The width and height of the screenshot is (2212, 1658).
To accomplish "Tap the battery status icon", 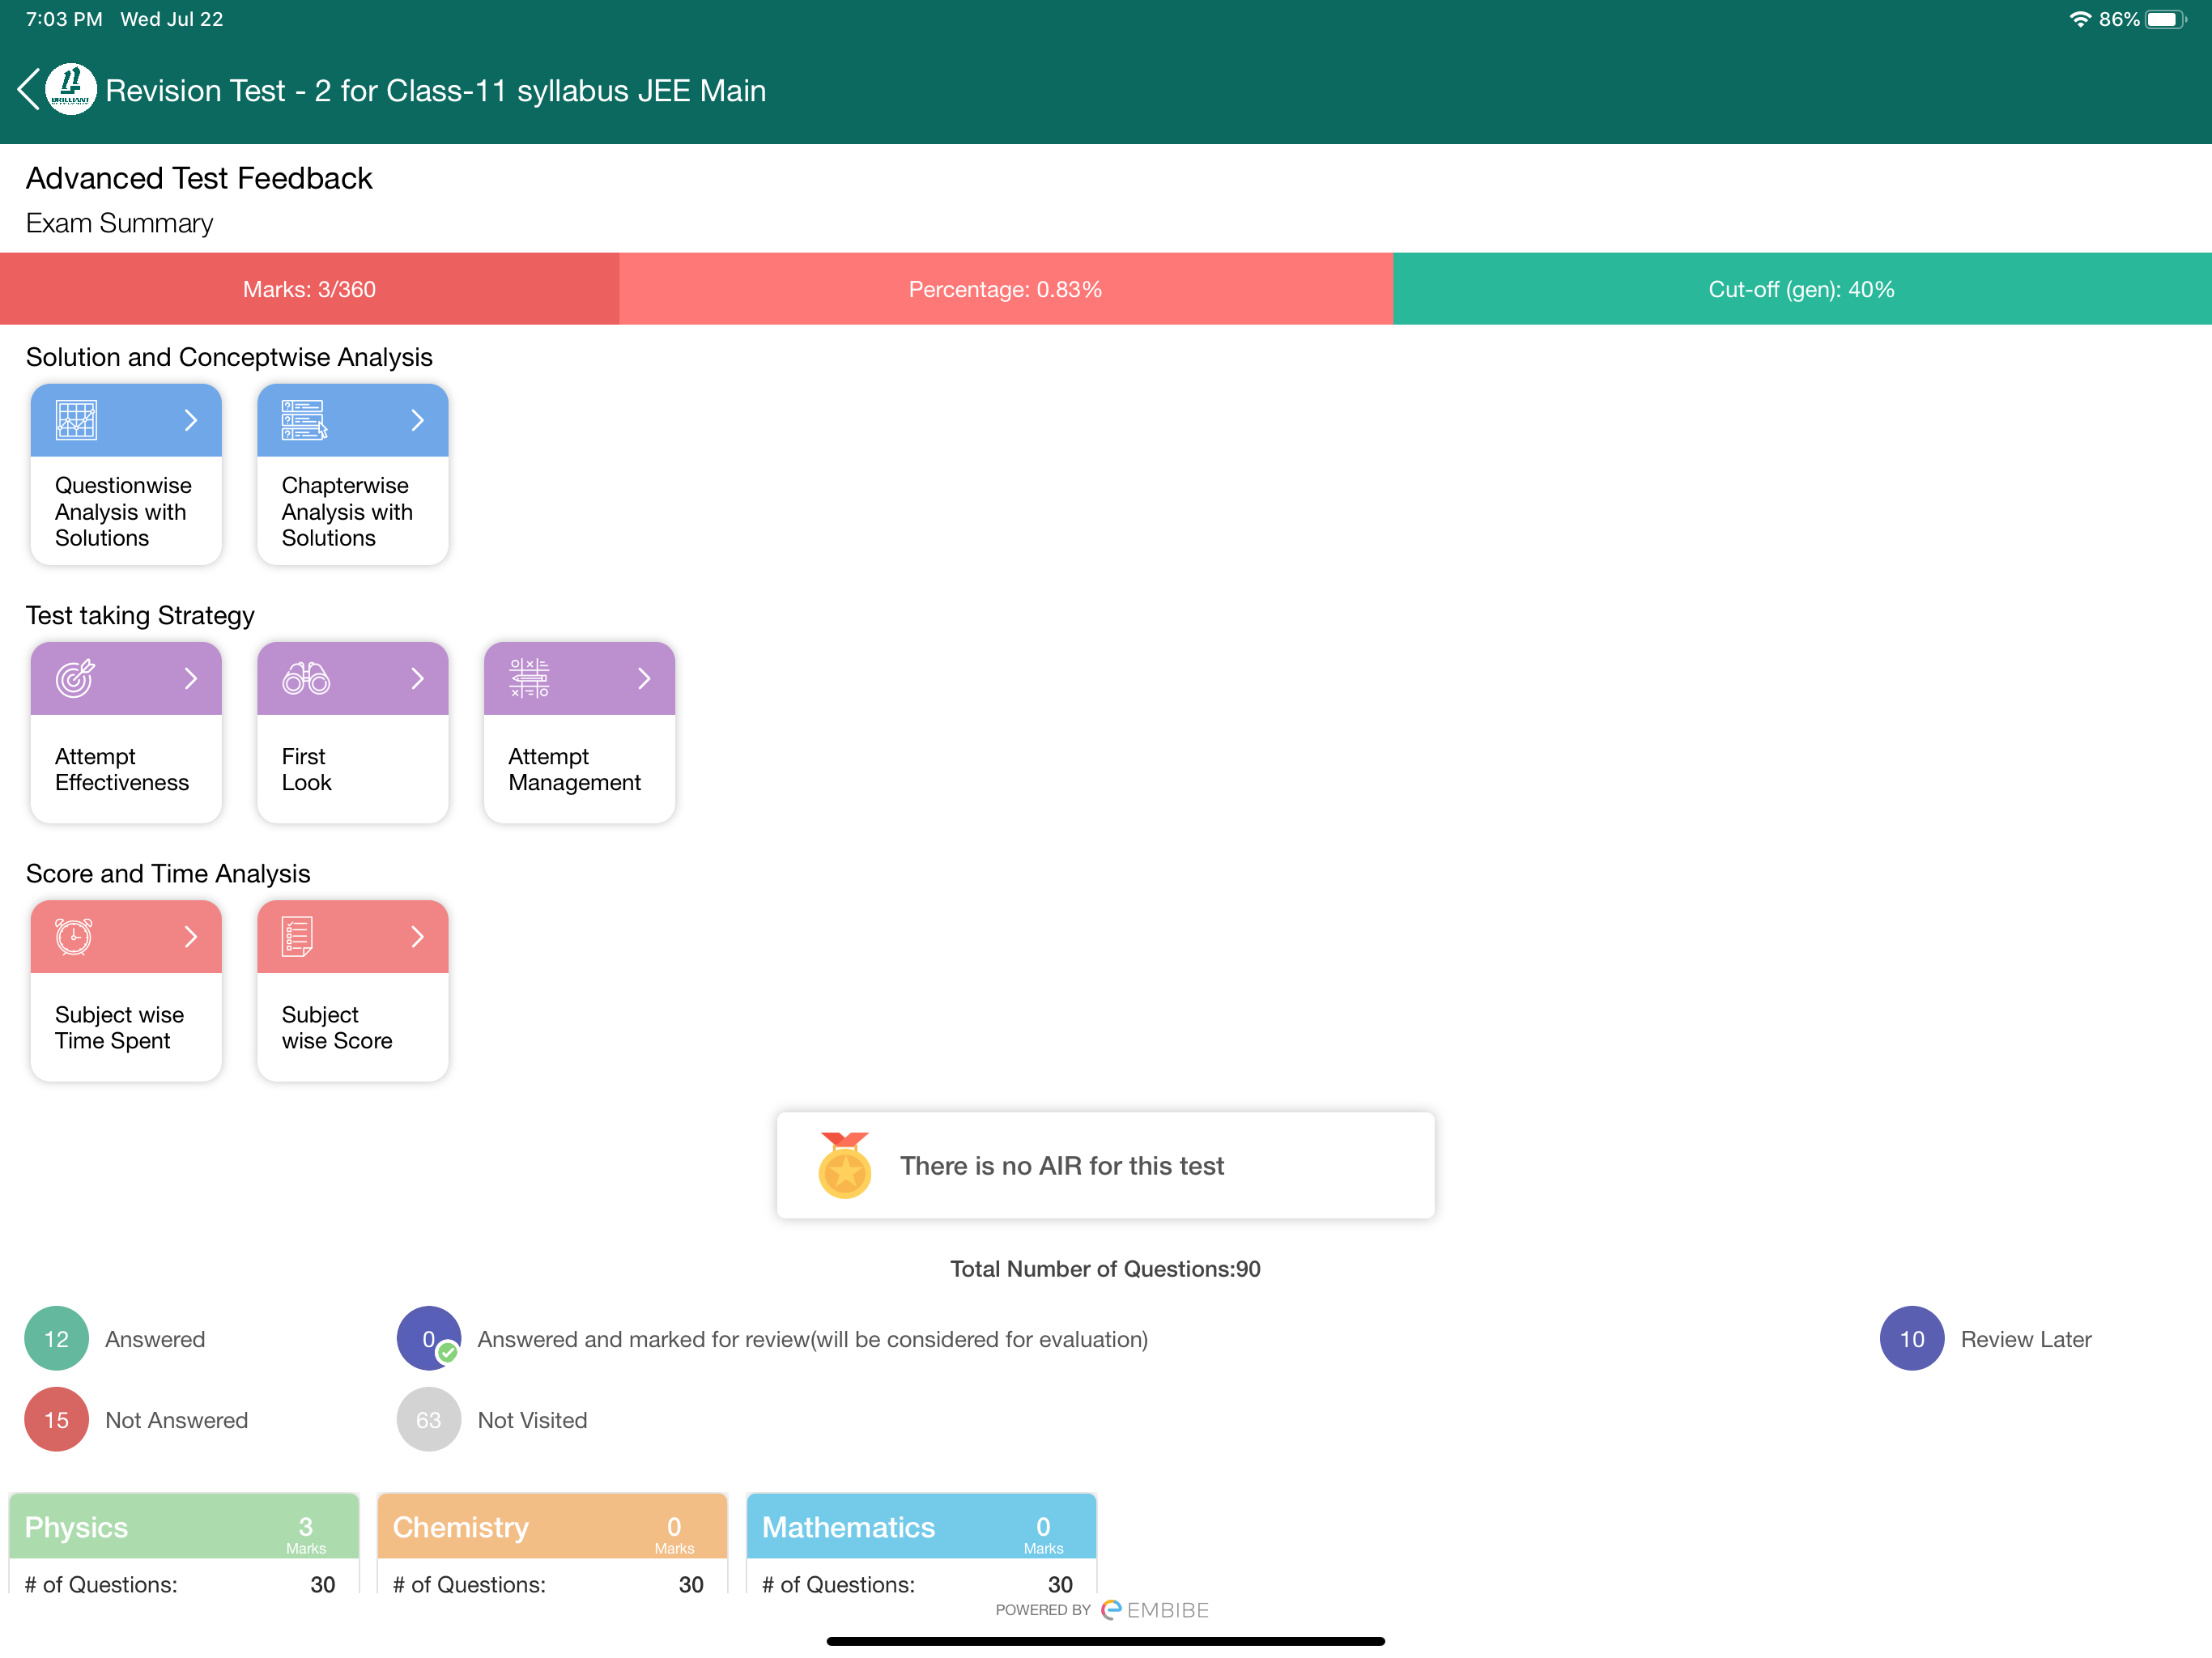I will 2166,19.
